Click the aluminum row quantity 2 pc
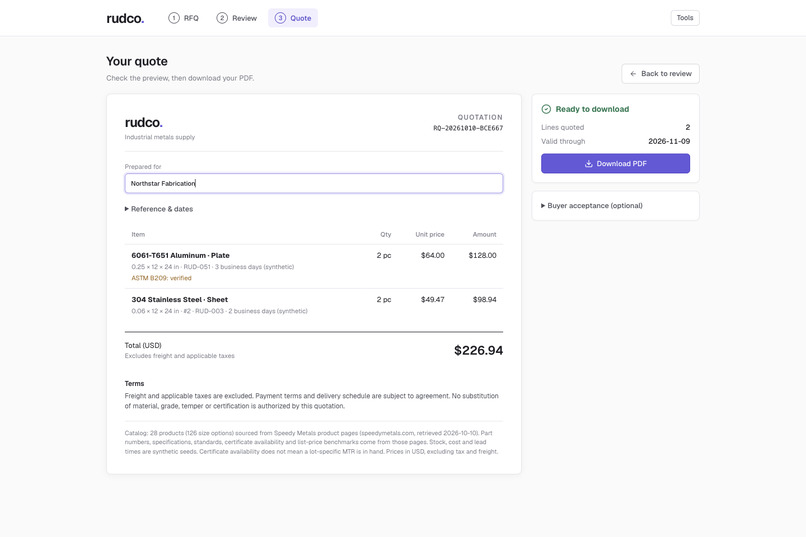 [383, 255]
